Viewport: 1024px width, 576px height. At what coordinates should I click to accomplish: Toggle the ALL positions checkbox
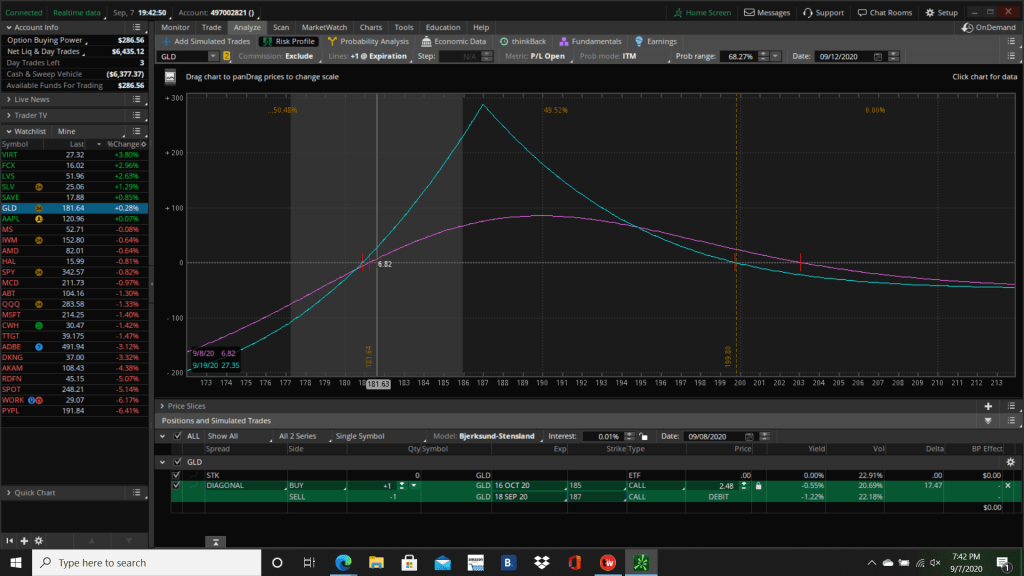[178, 436]
